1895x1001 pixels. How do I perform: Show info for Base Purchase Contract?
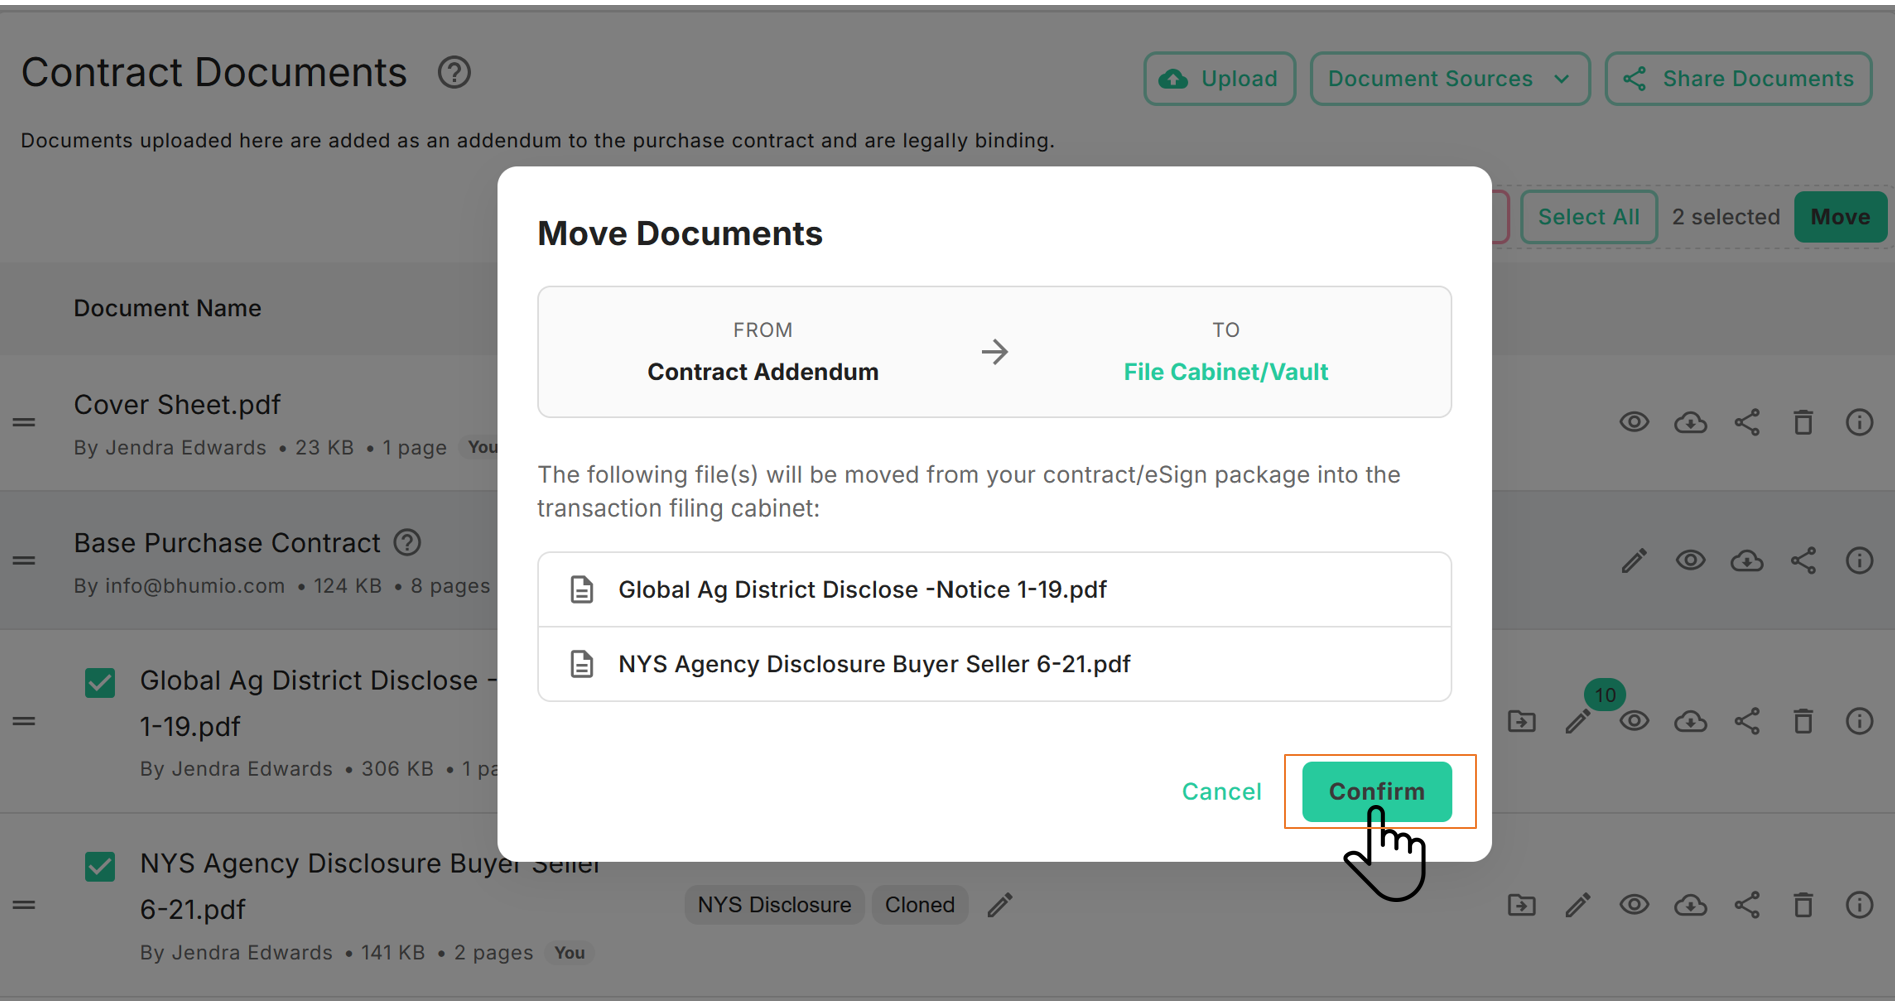point(1859,560)
